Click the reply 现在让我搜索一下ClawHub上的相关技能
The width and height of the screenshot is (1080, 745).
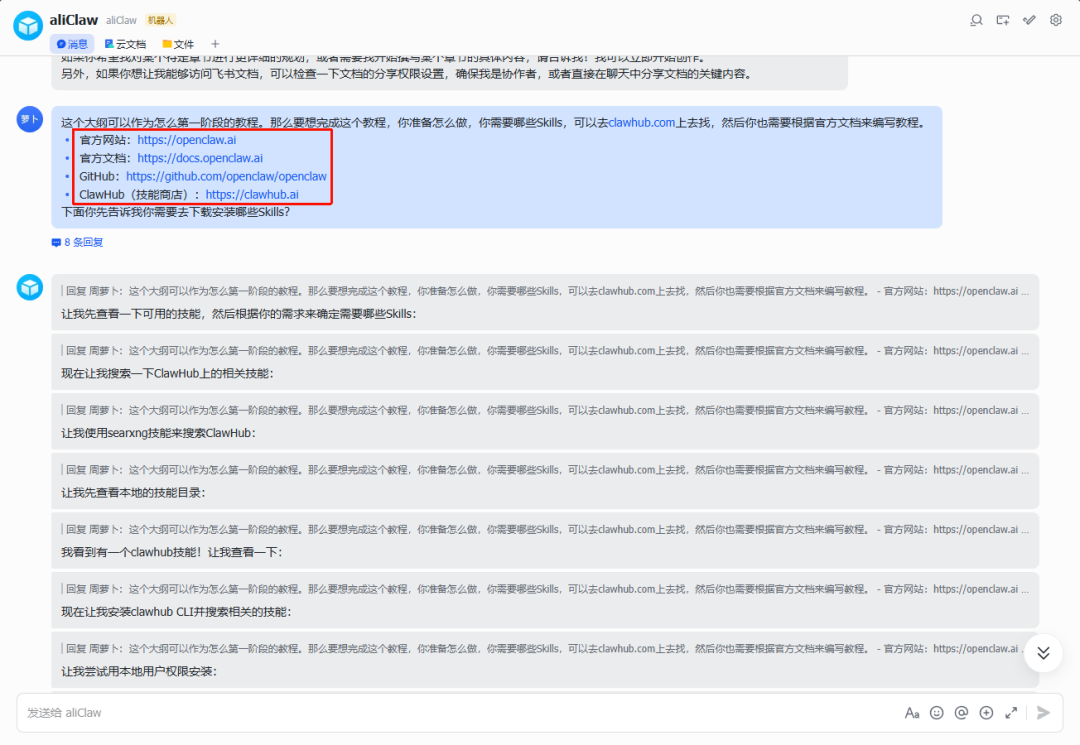point(545,362)
